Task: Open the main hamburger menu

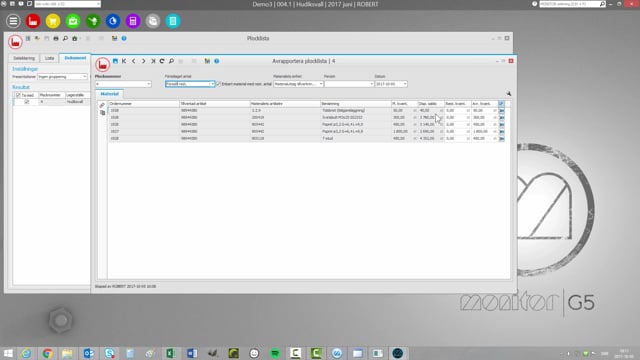Action: (x=13, y=21)
